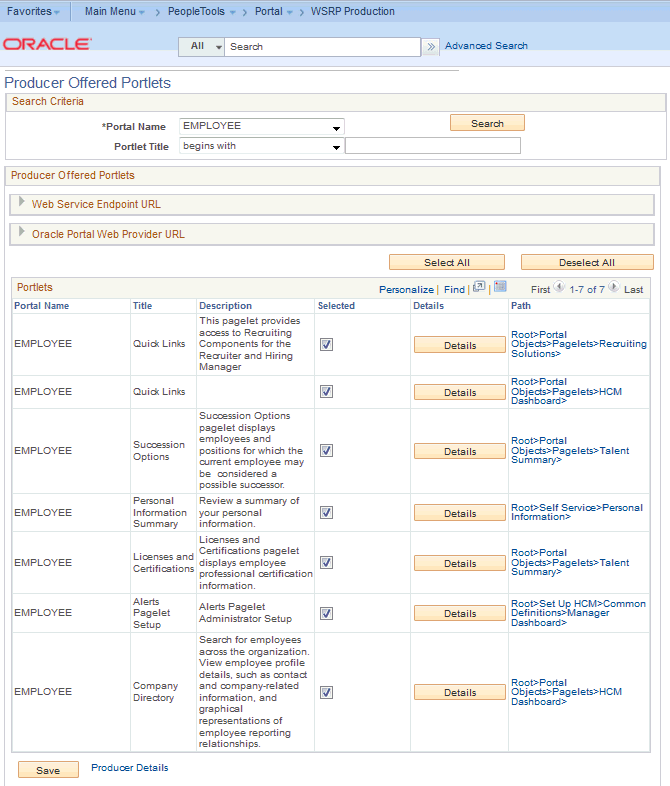Click First link in grid navigation

click(x=540, y=290)
